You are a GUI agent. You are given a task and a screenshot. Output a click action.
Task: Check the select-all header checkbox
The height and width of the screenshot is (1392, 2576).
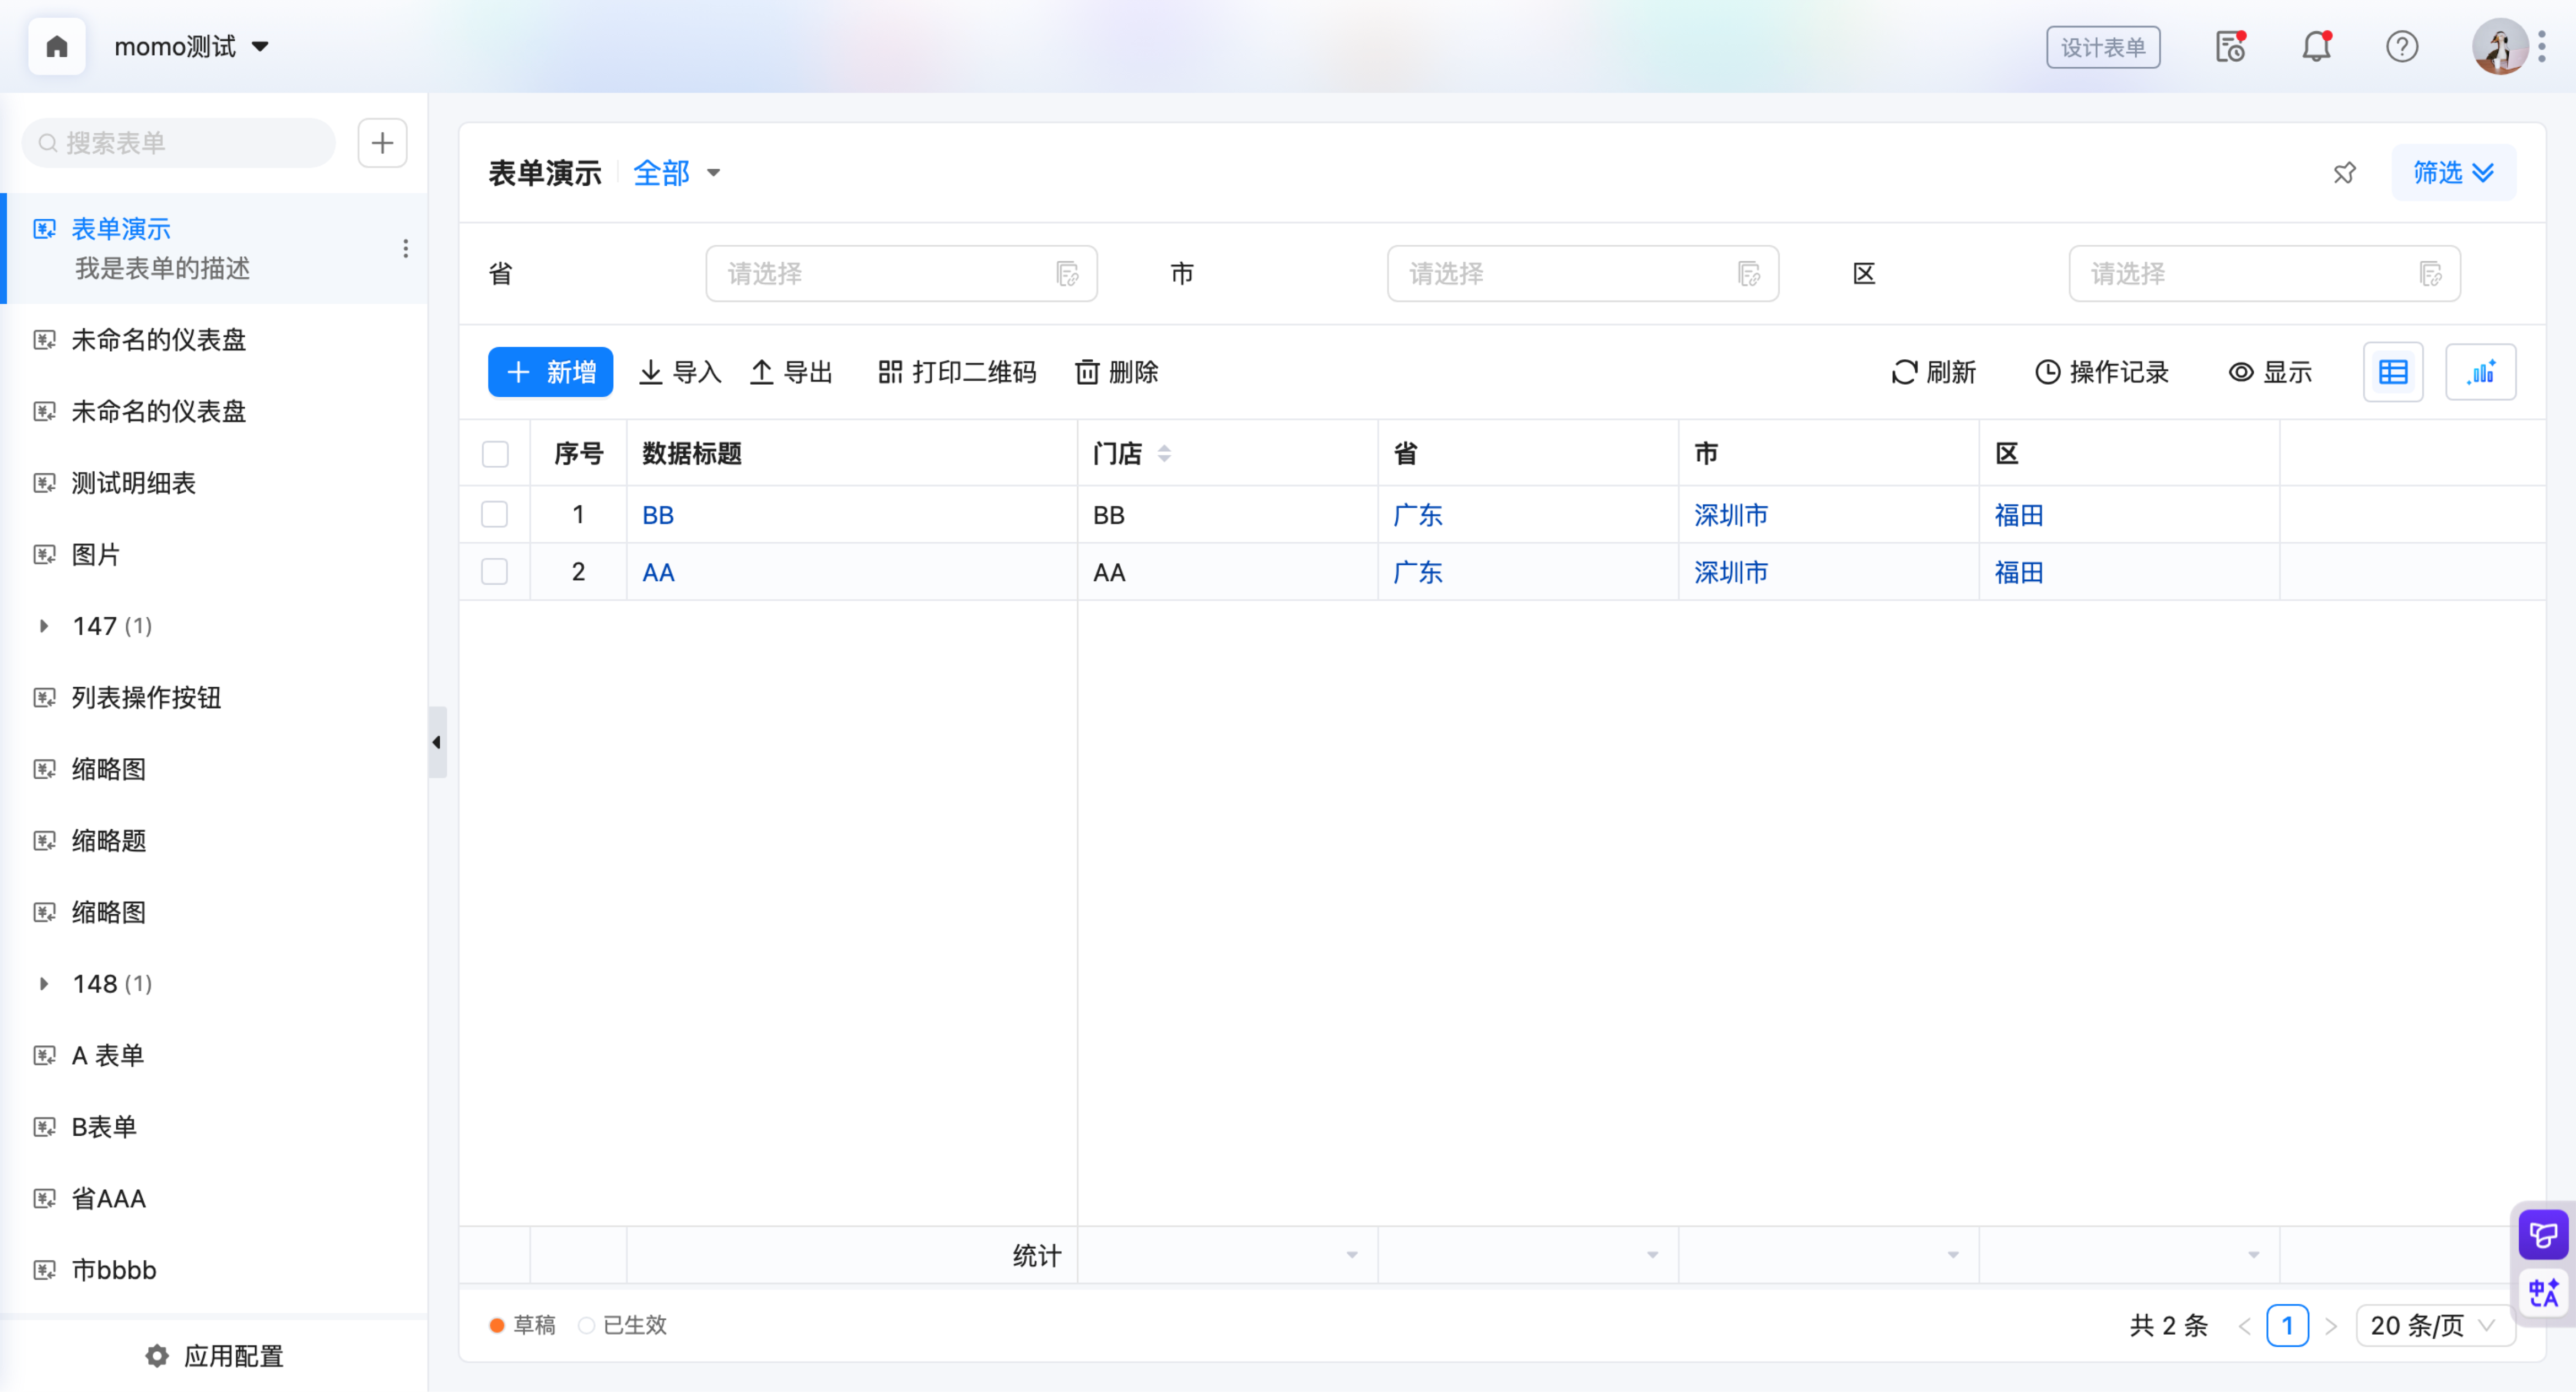[x=495, y=454]
